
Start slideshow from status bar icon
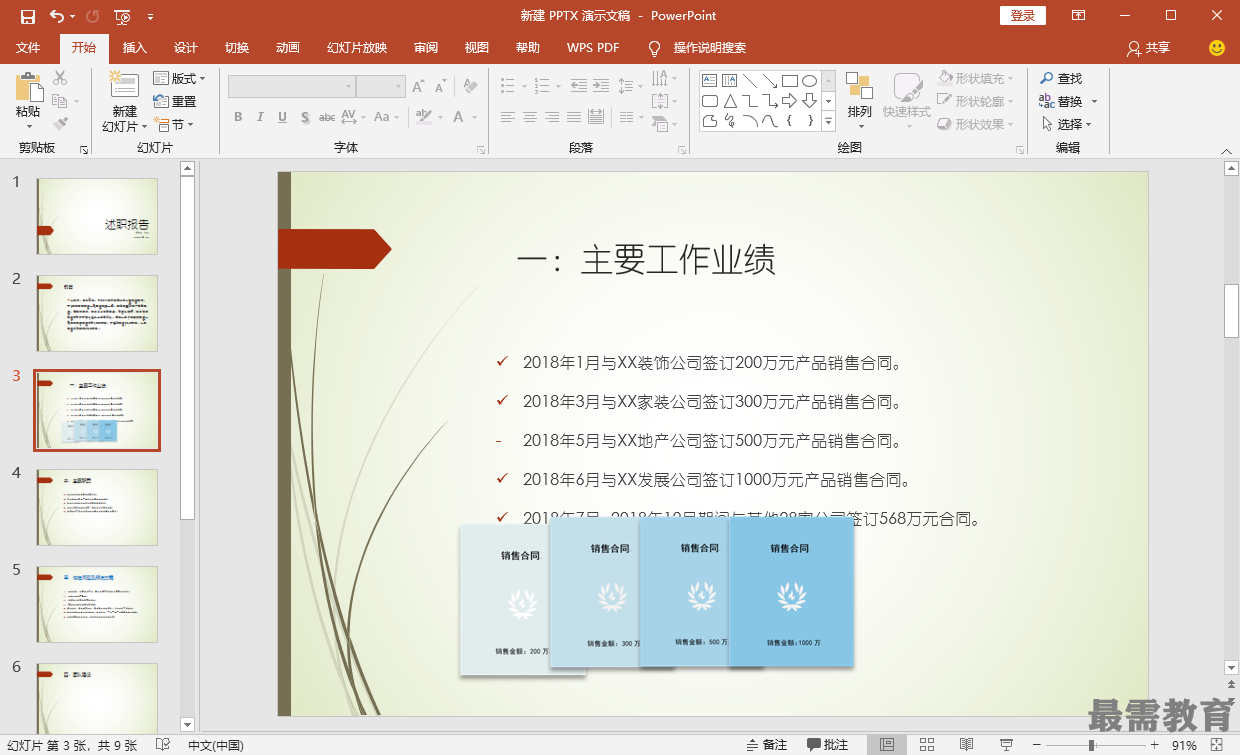1007,745
